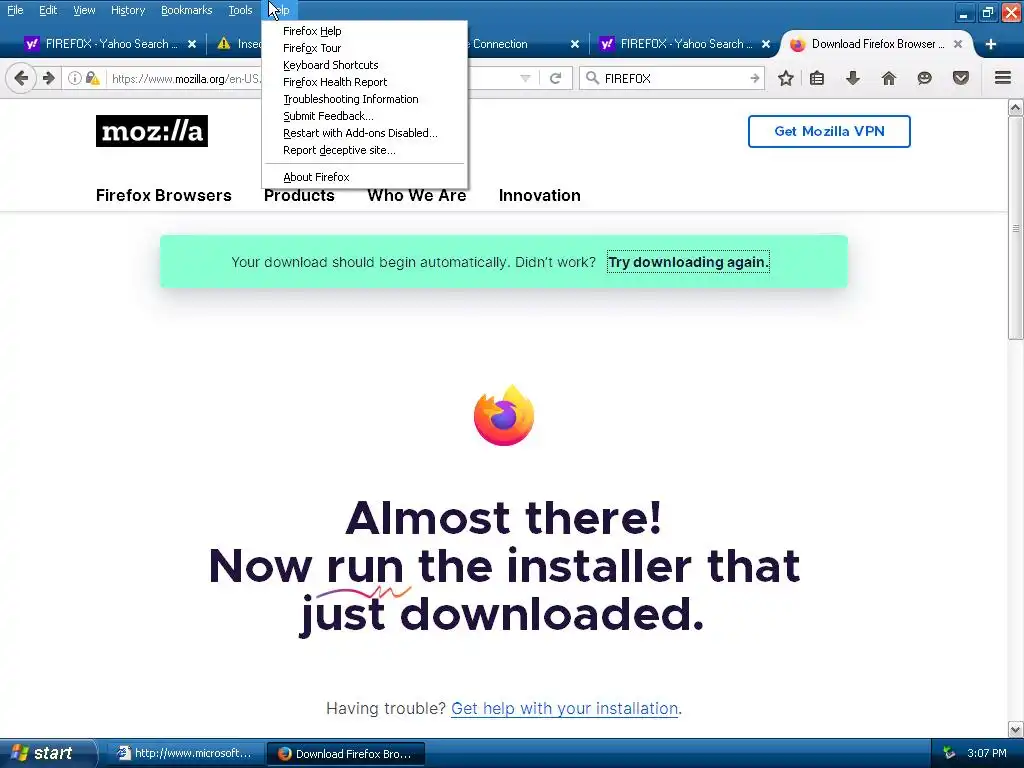The width and height of the screenshot is (1024, 768).
Task: Submit the search with the go arrow
Action: (x=754, y=78)
